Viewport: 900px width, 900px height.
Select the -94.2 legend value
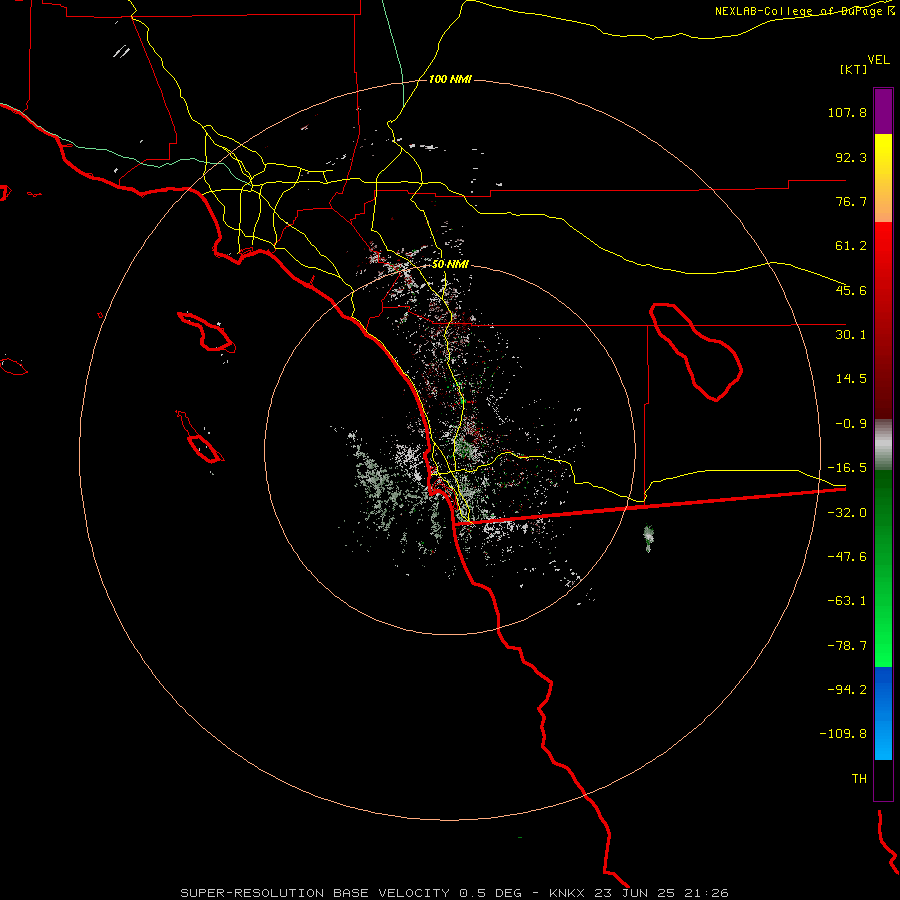pyautogui.click(x=847, y=690)
